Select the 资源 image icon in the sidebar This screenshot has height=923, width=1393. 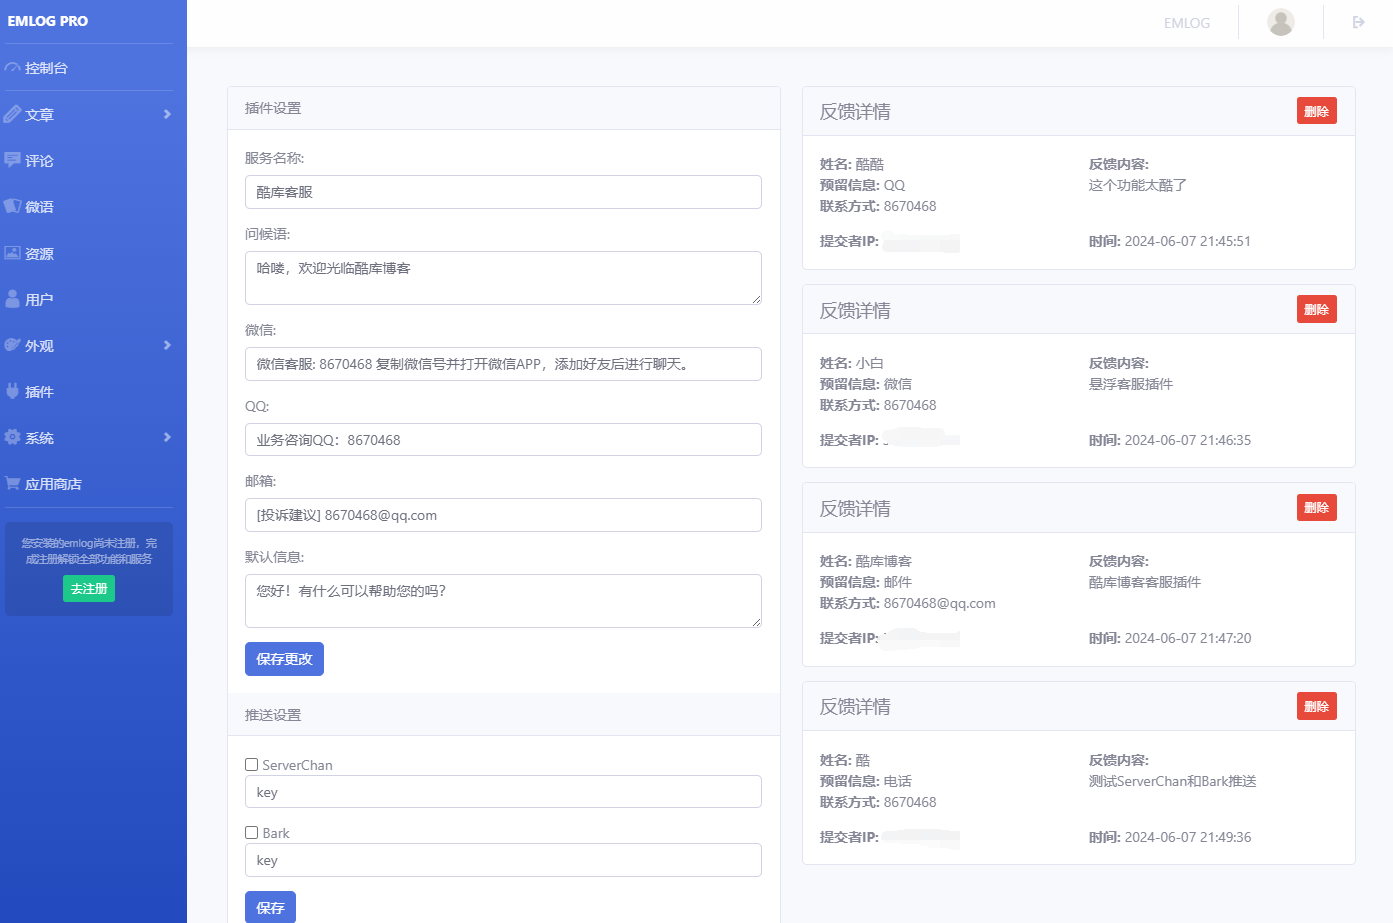pyautogui.click(x=12, y=253)
